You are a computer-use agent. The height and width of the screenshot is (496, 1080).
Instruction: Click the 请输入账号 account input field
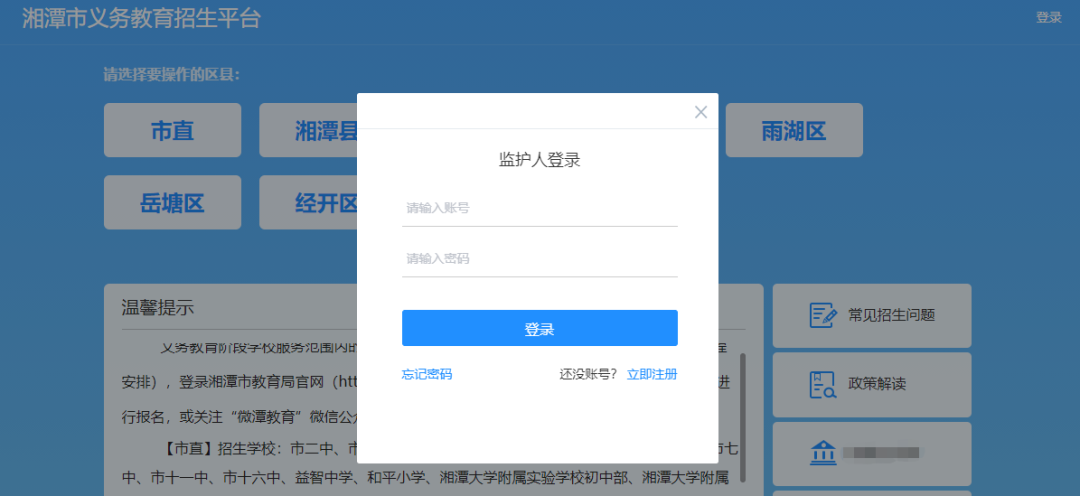pyautogui.click(x=539, y=208)
